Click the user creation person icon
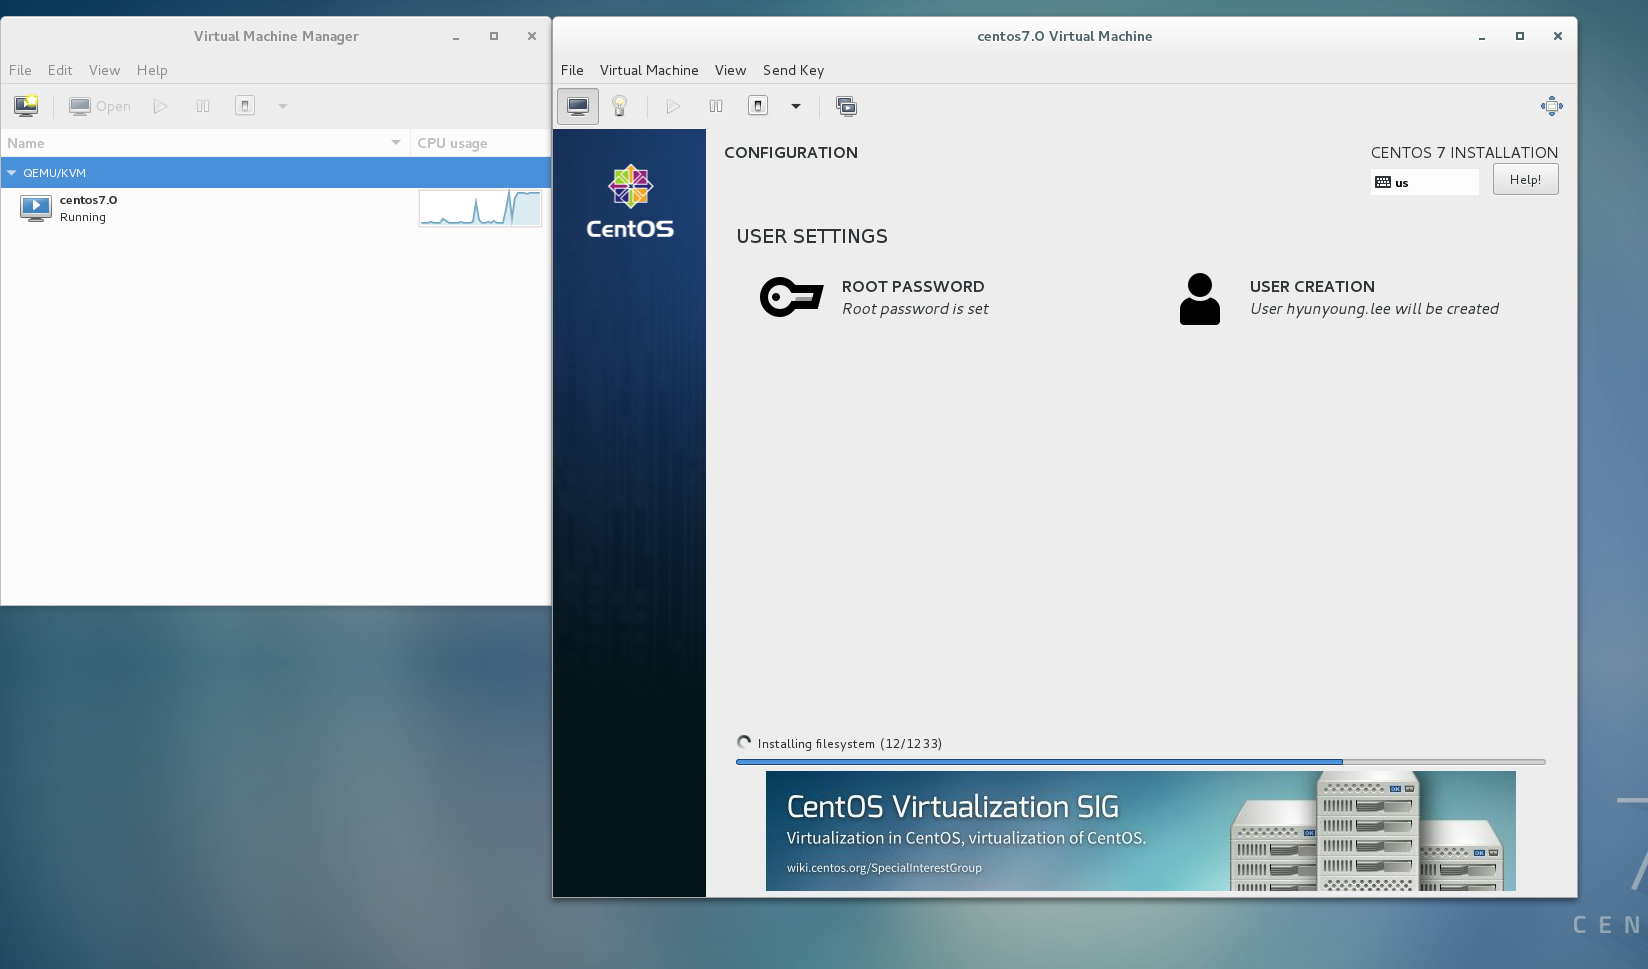 [x=1200, y=299]
